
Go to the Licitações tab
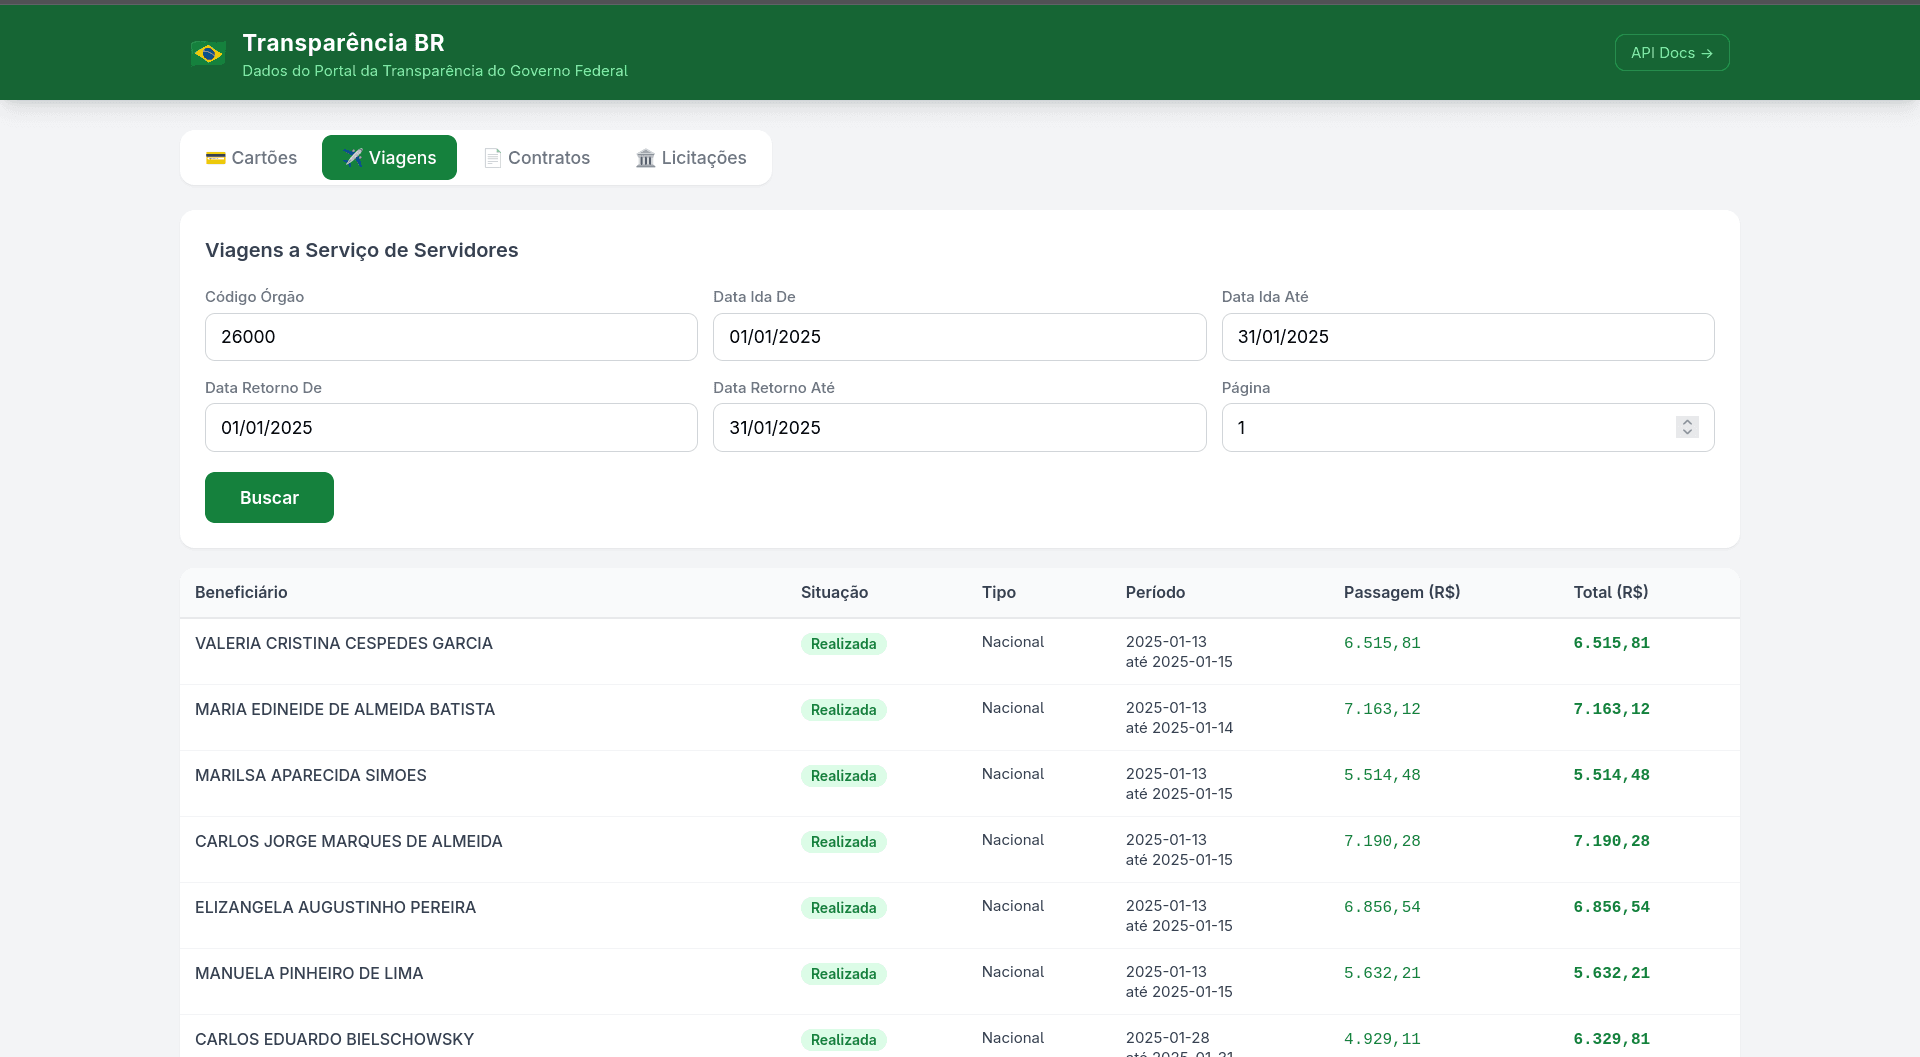pos(691,158)
